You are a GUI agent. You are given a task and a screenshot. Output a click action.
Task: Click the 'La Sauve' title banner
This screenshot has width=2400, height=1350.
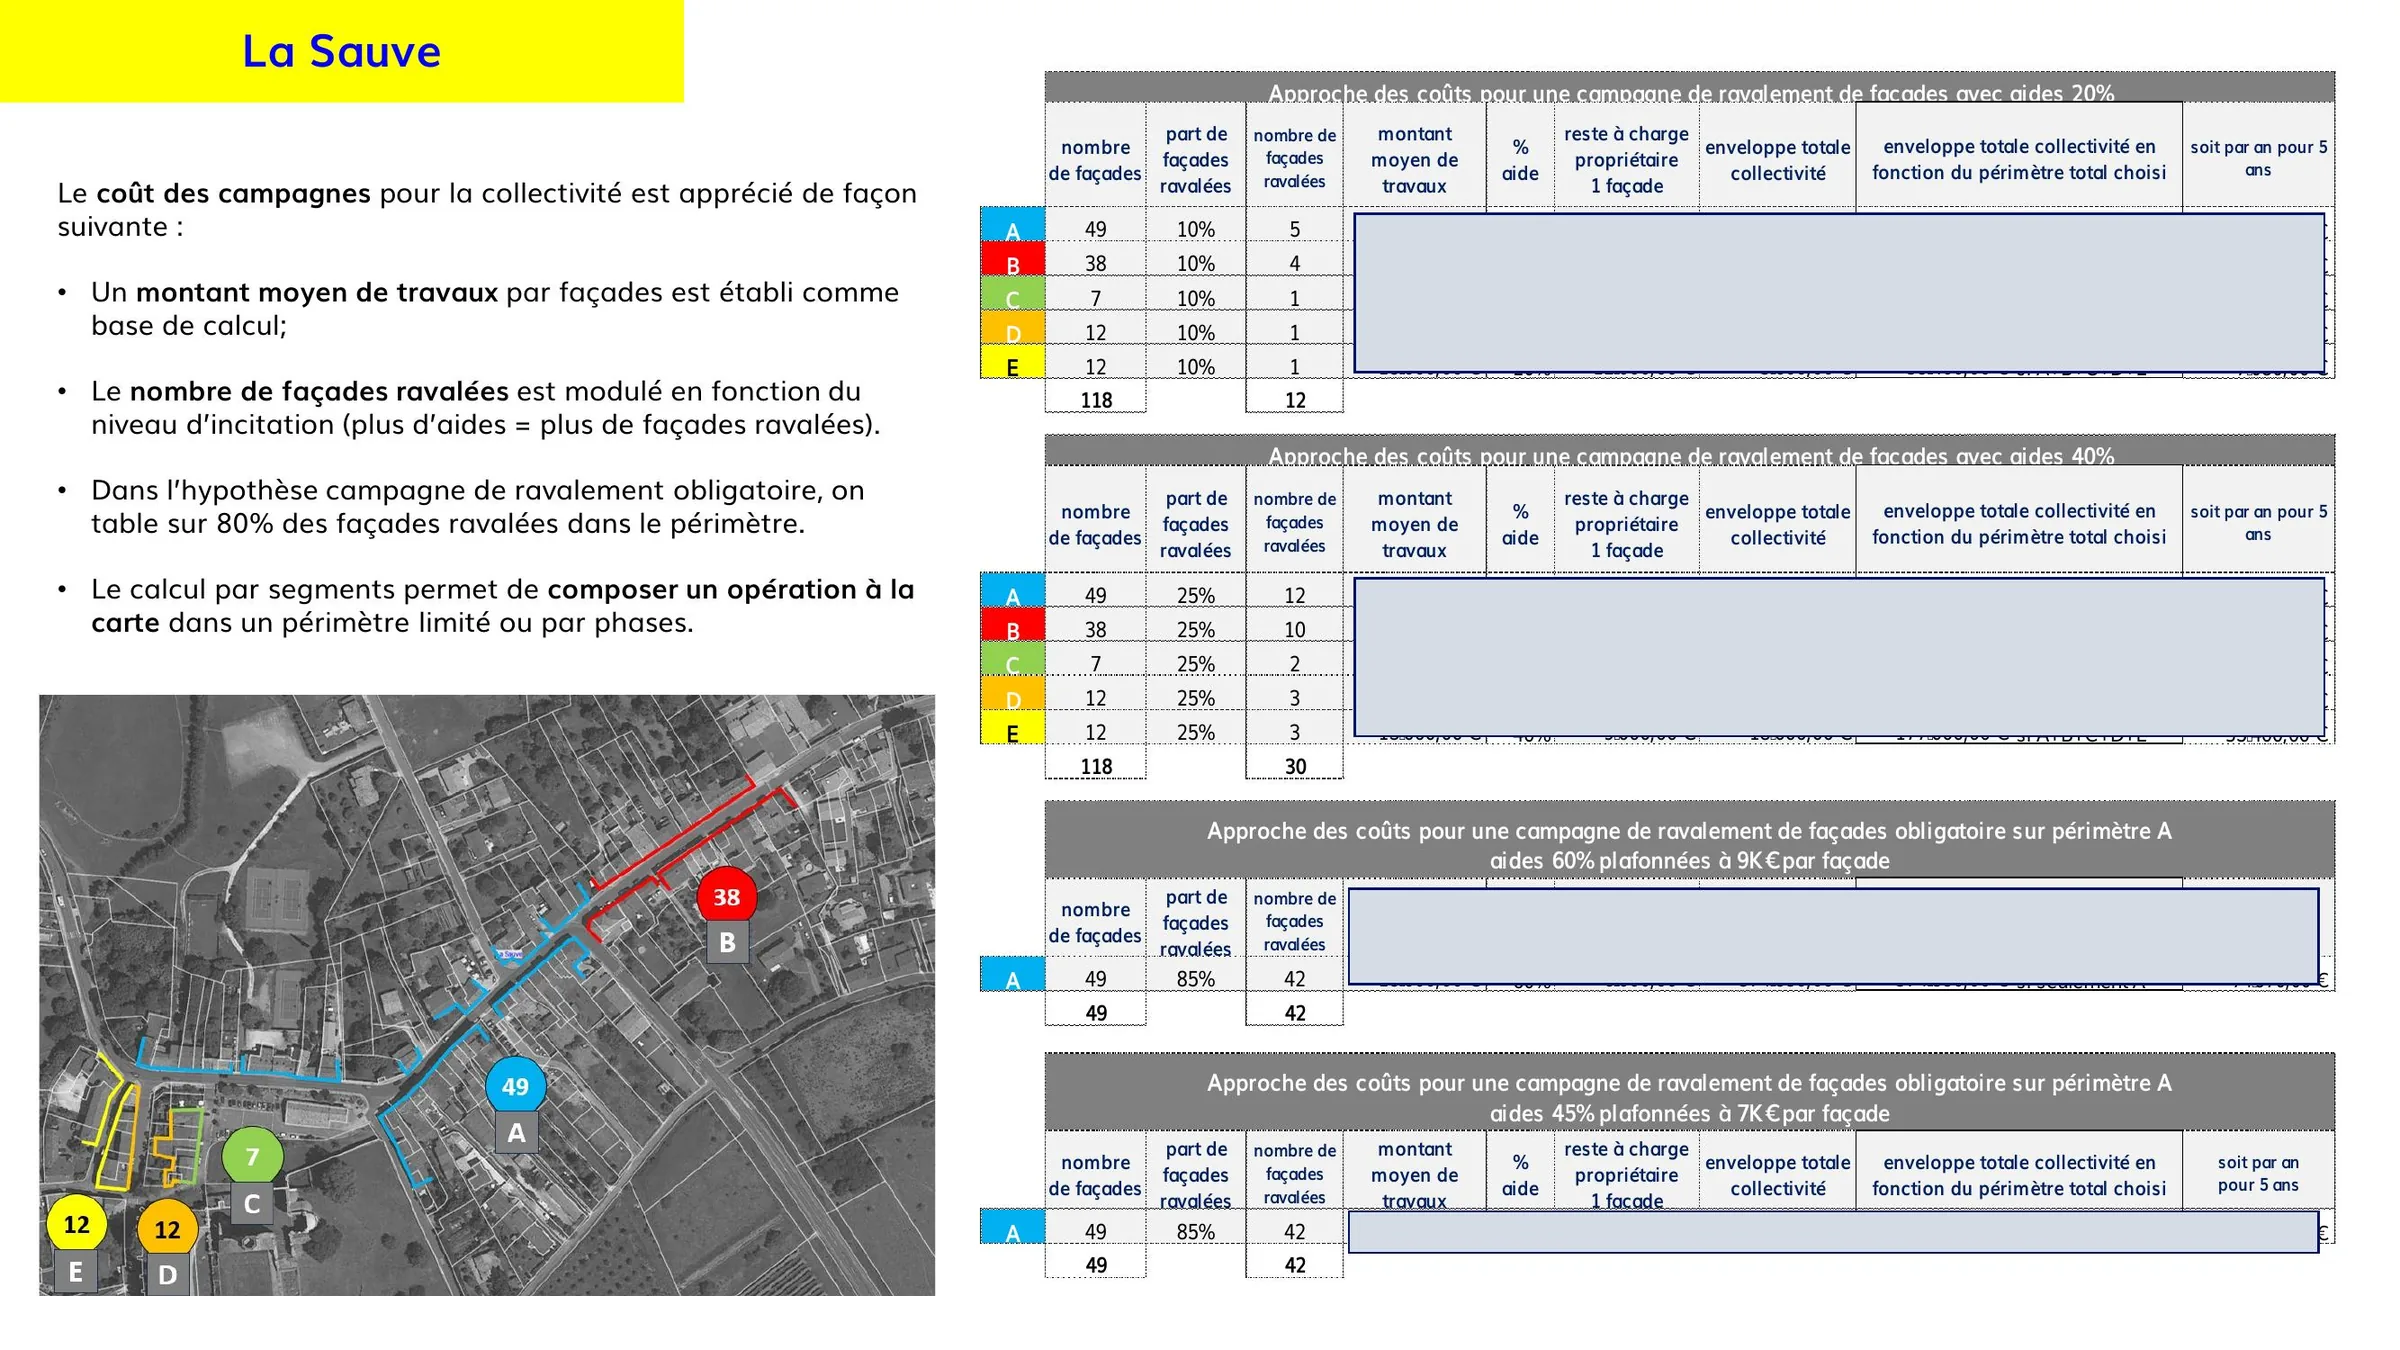click(x=341, y=51)
